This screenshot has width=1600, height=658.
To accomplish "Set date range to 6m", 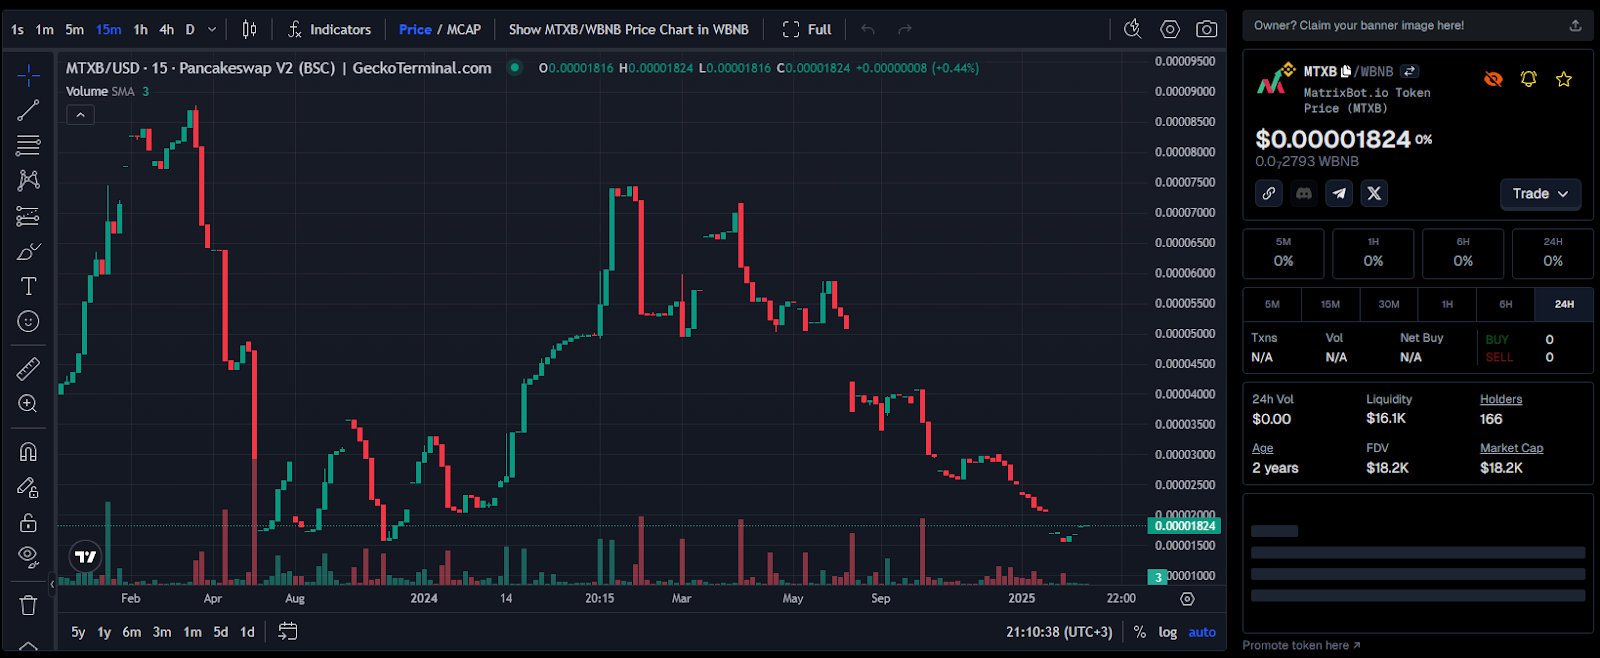I will [x=132, y=632].
